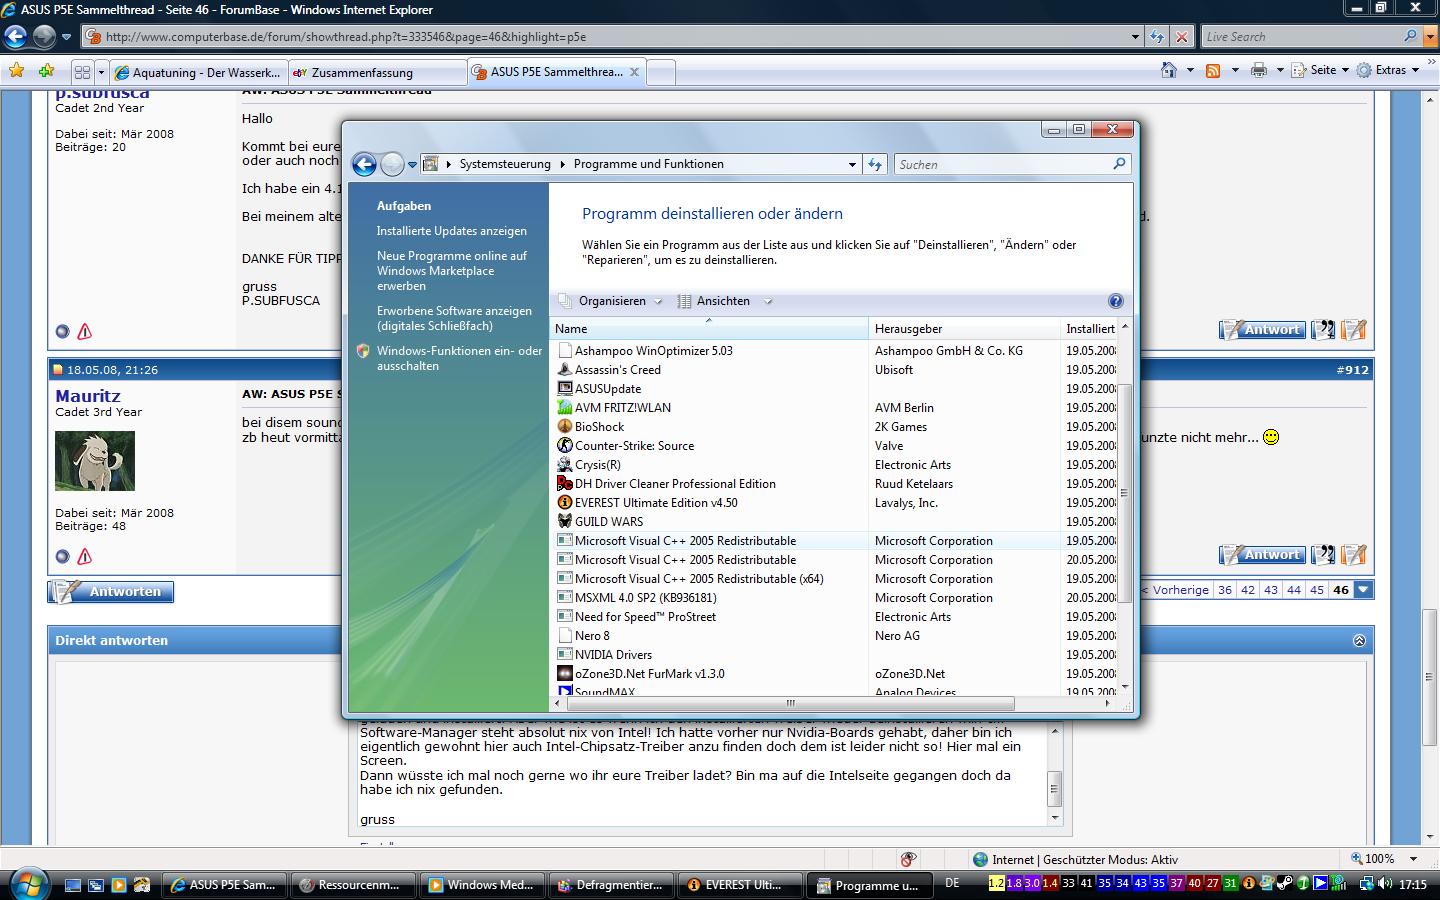The height and width of the screenshot is (900, 1440).
Task: Click the refresh icon in Systemsteuerung address bar
Action: [x=875, y=164]
